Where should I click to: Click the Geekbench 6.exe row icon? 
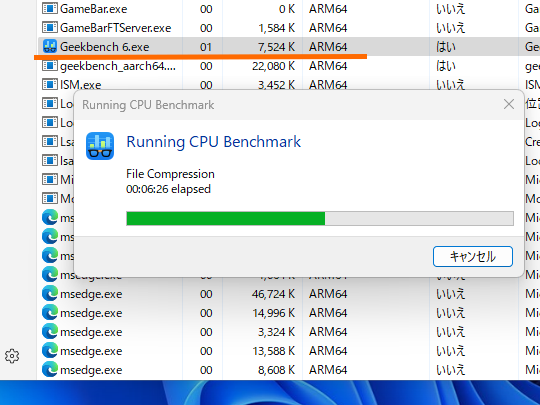[50, 46]
